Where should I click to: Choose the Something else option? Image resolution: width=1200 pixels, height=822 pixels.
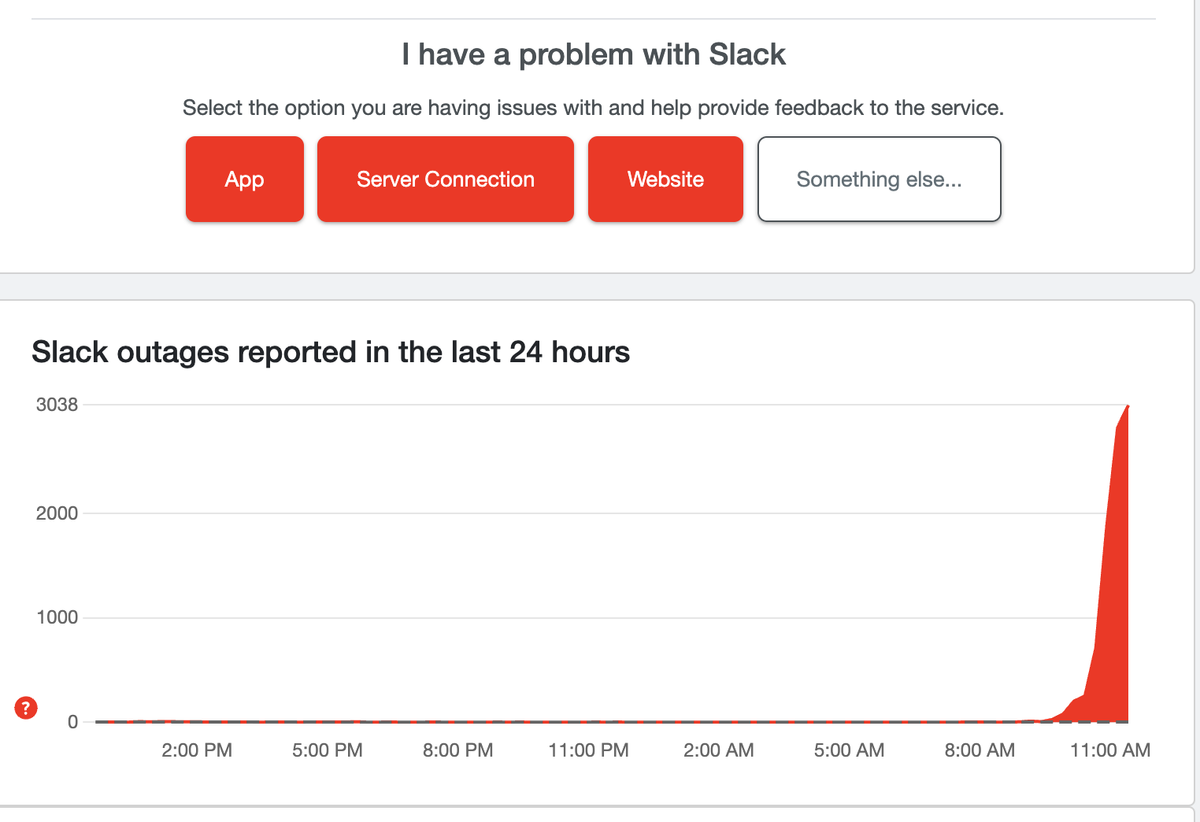coord(879,179)
